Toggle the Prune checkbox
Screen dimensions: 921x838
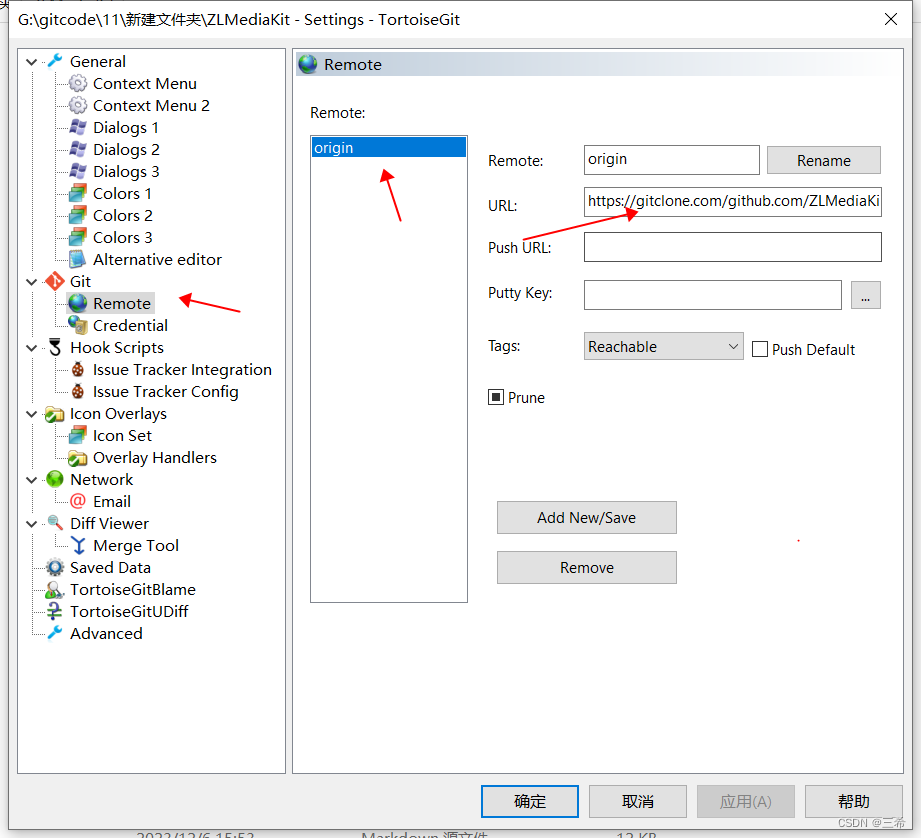pyautogui.click(x=496, y=398)
